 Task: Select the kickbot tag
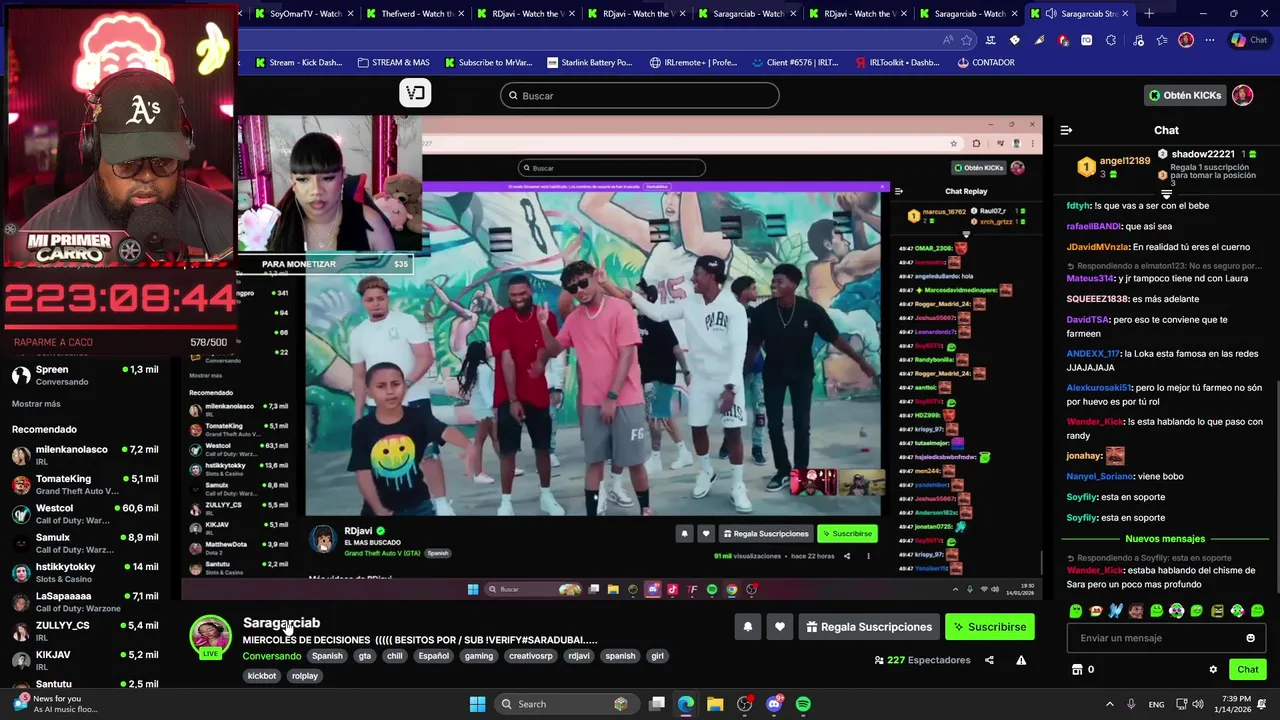pos(262,676)
